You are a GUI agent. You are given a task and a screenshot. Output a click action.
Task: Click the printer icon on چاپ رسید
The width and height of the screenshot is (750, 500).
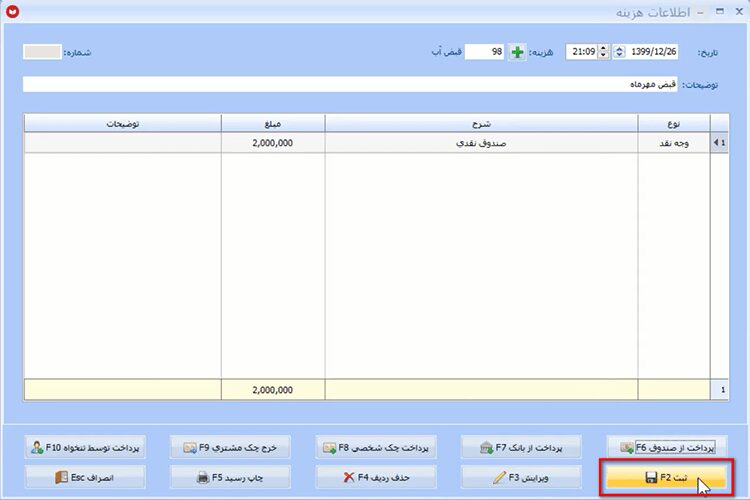[203, 478]
